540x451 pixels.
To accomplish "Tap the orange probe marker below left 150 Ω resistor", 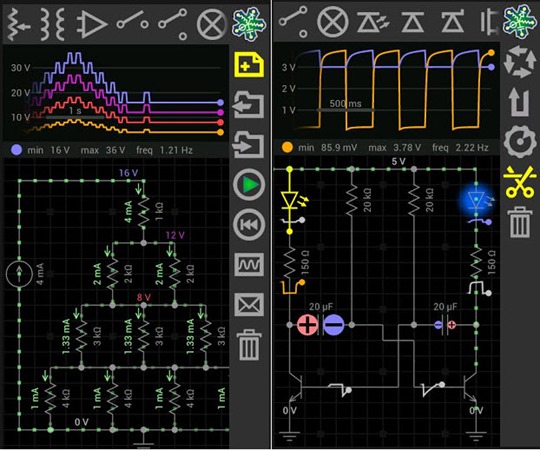I will click(293, 287).
